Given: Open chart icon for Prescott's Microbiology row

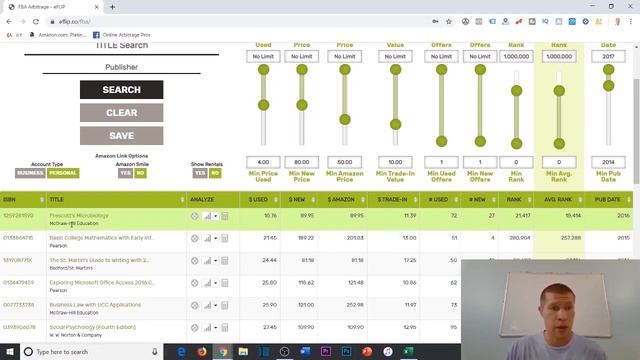Looking at the screenshot, I should pos(207,216).
